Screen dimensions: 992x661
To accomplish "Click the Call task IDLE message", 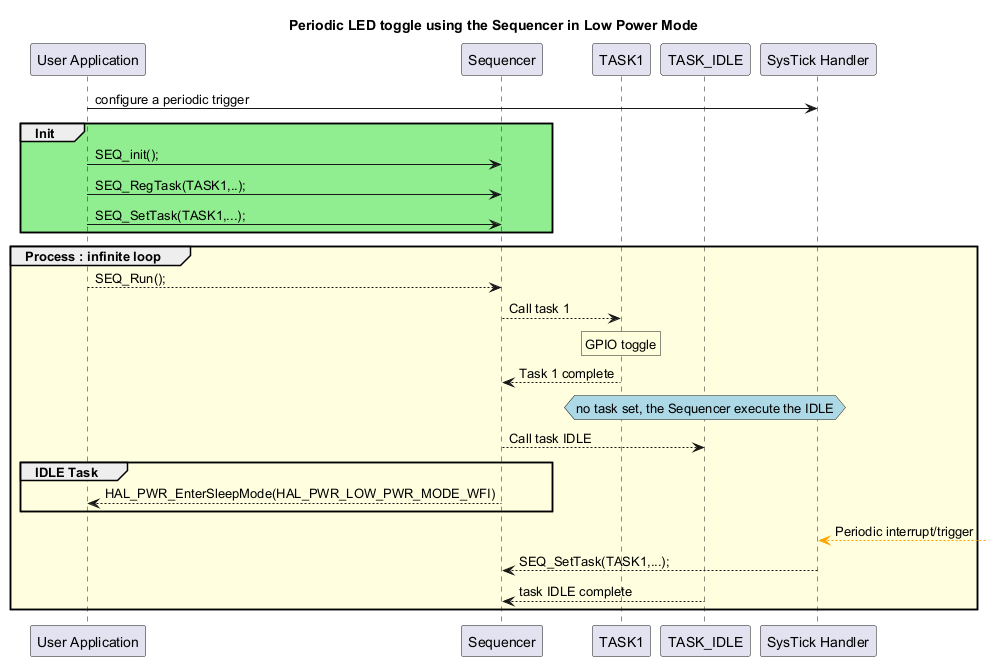I will coord(550,439).
